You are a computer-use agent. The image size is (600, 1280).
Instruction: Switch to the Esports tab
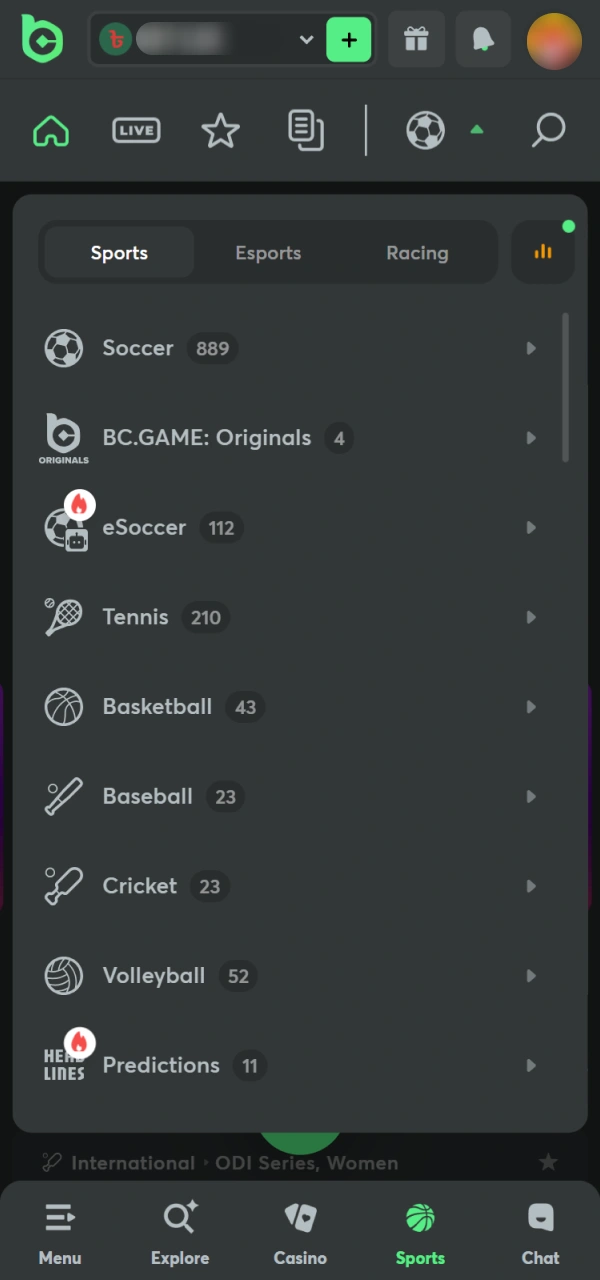click(x=268, y=252)
